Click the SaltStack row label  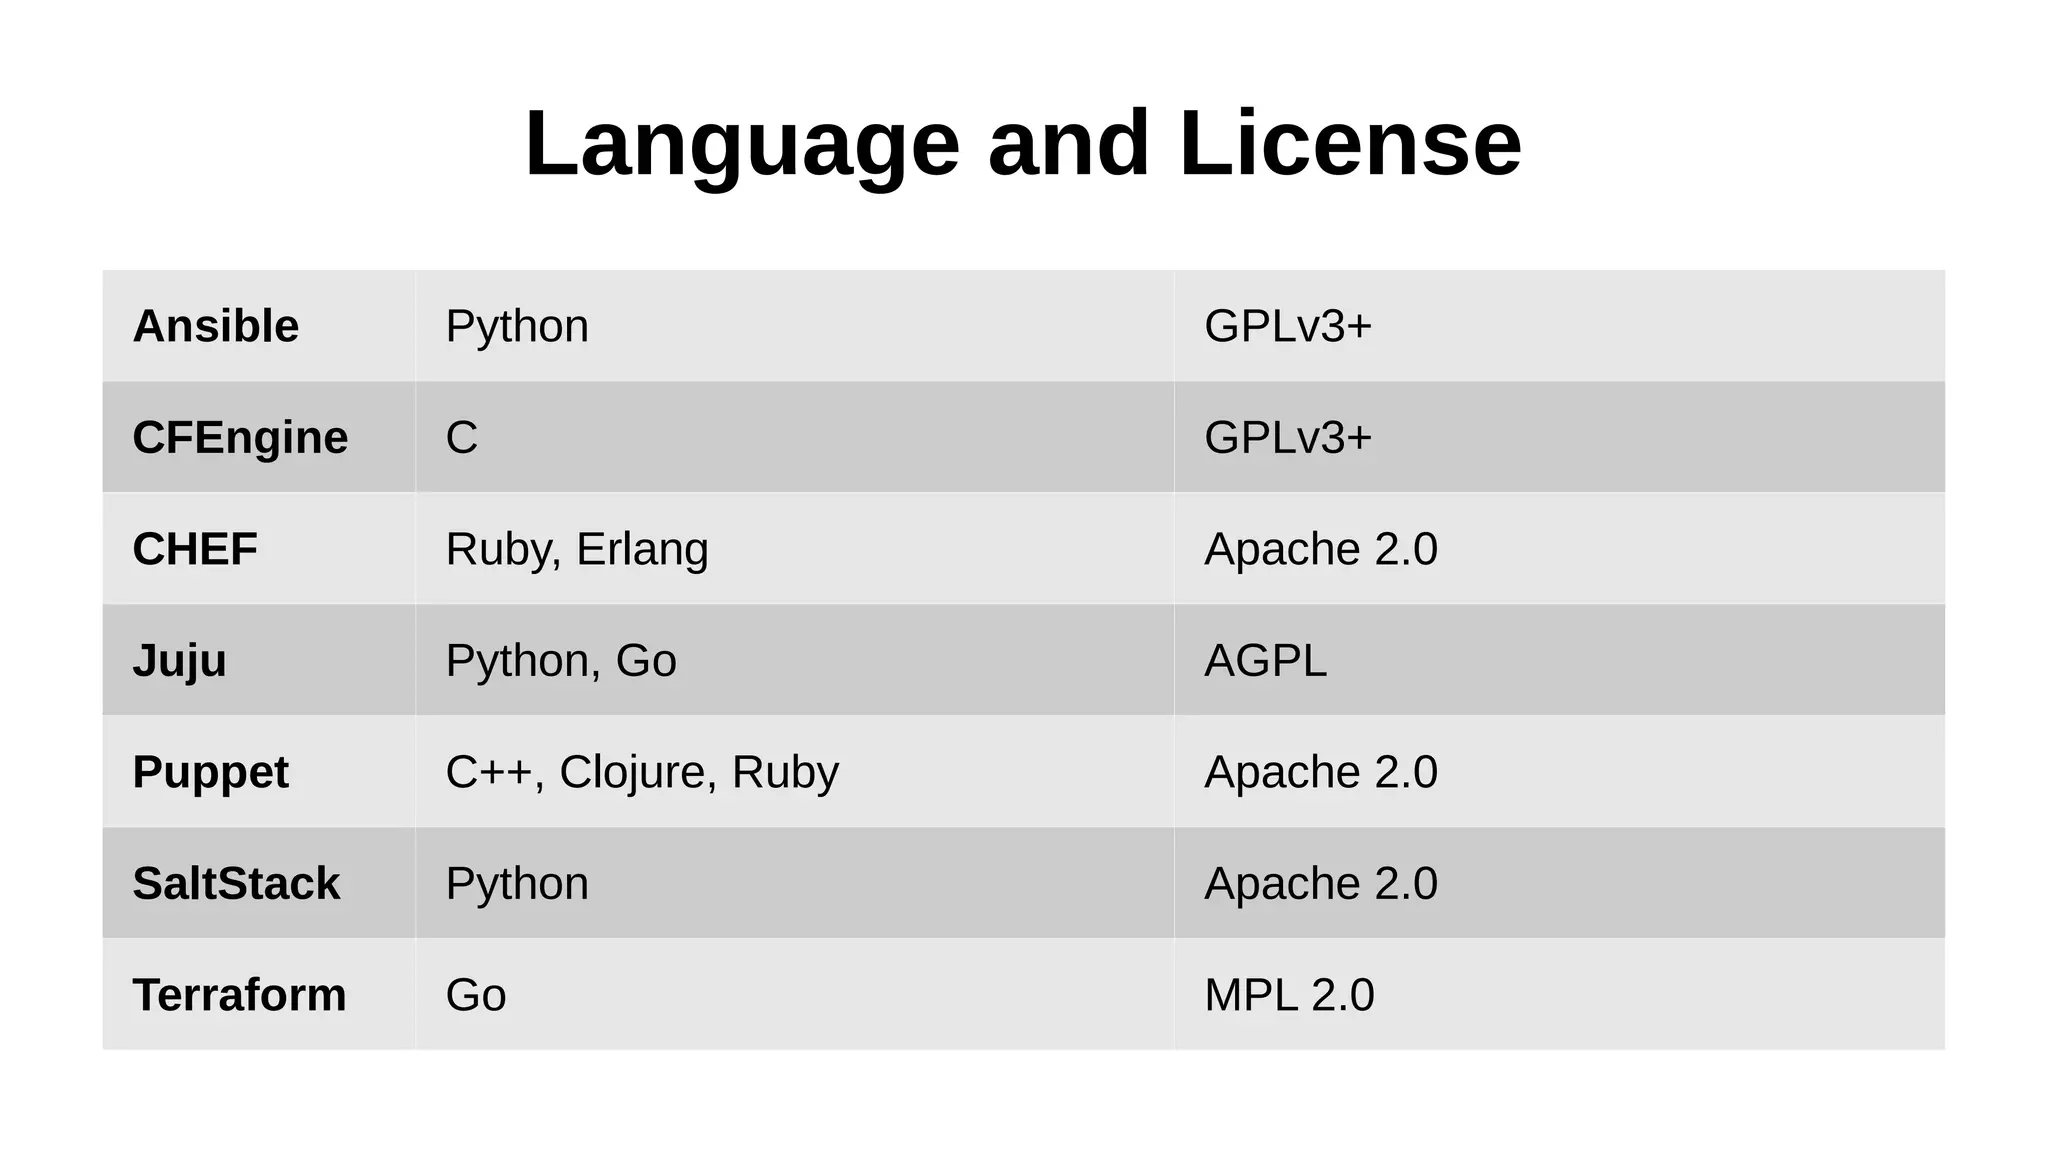(236, 883)
